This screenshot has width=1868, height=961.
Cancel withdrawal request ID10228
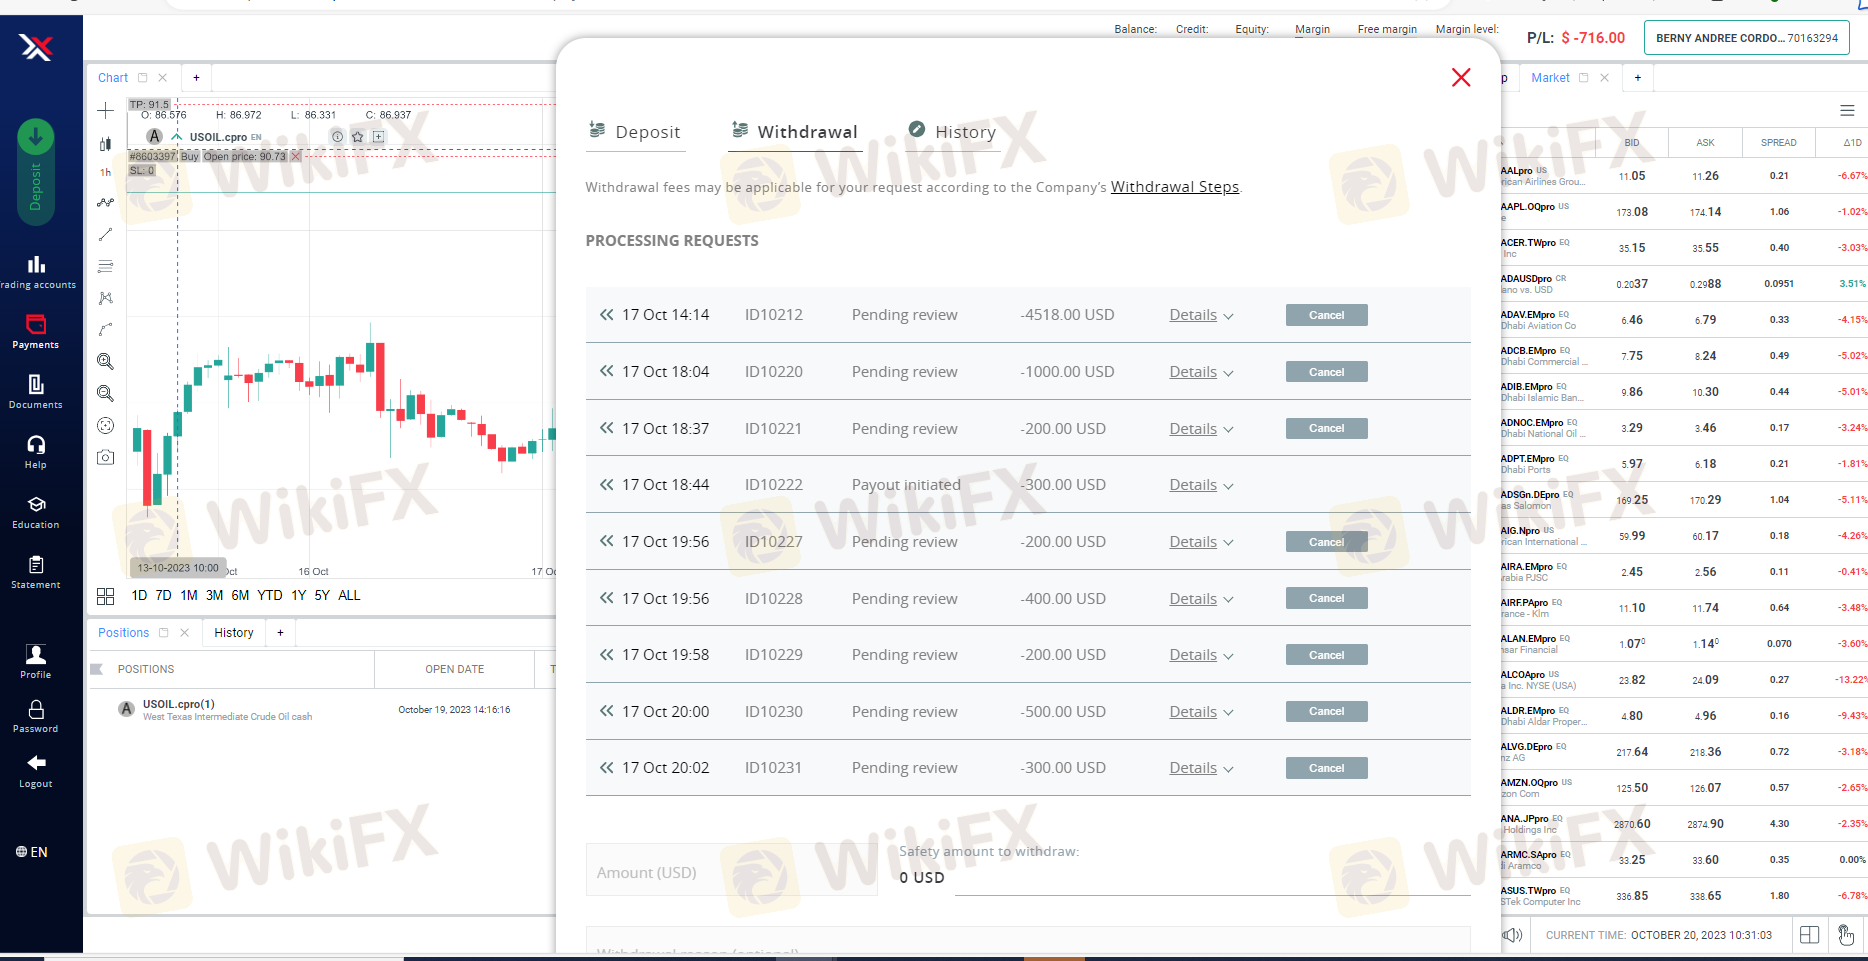[x=1326, y=598]
